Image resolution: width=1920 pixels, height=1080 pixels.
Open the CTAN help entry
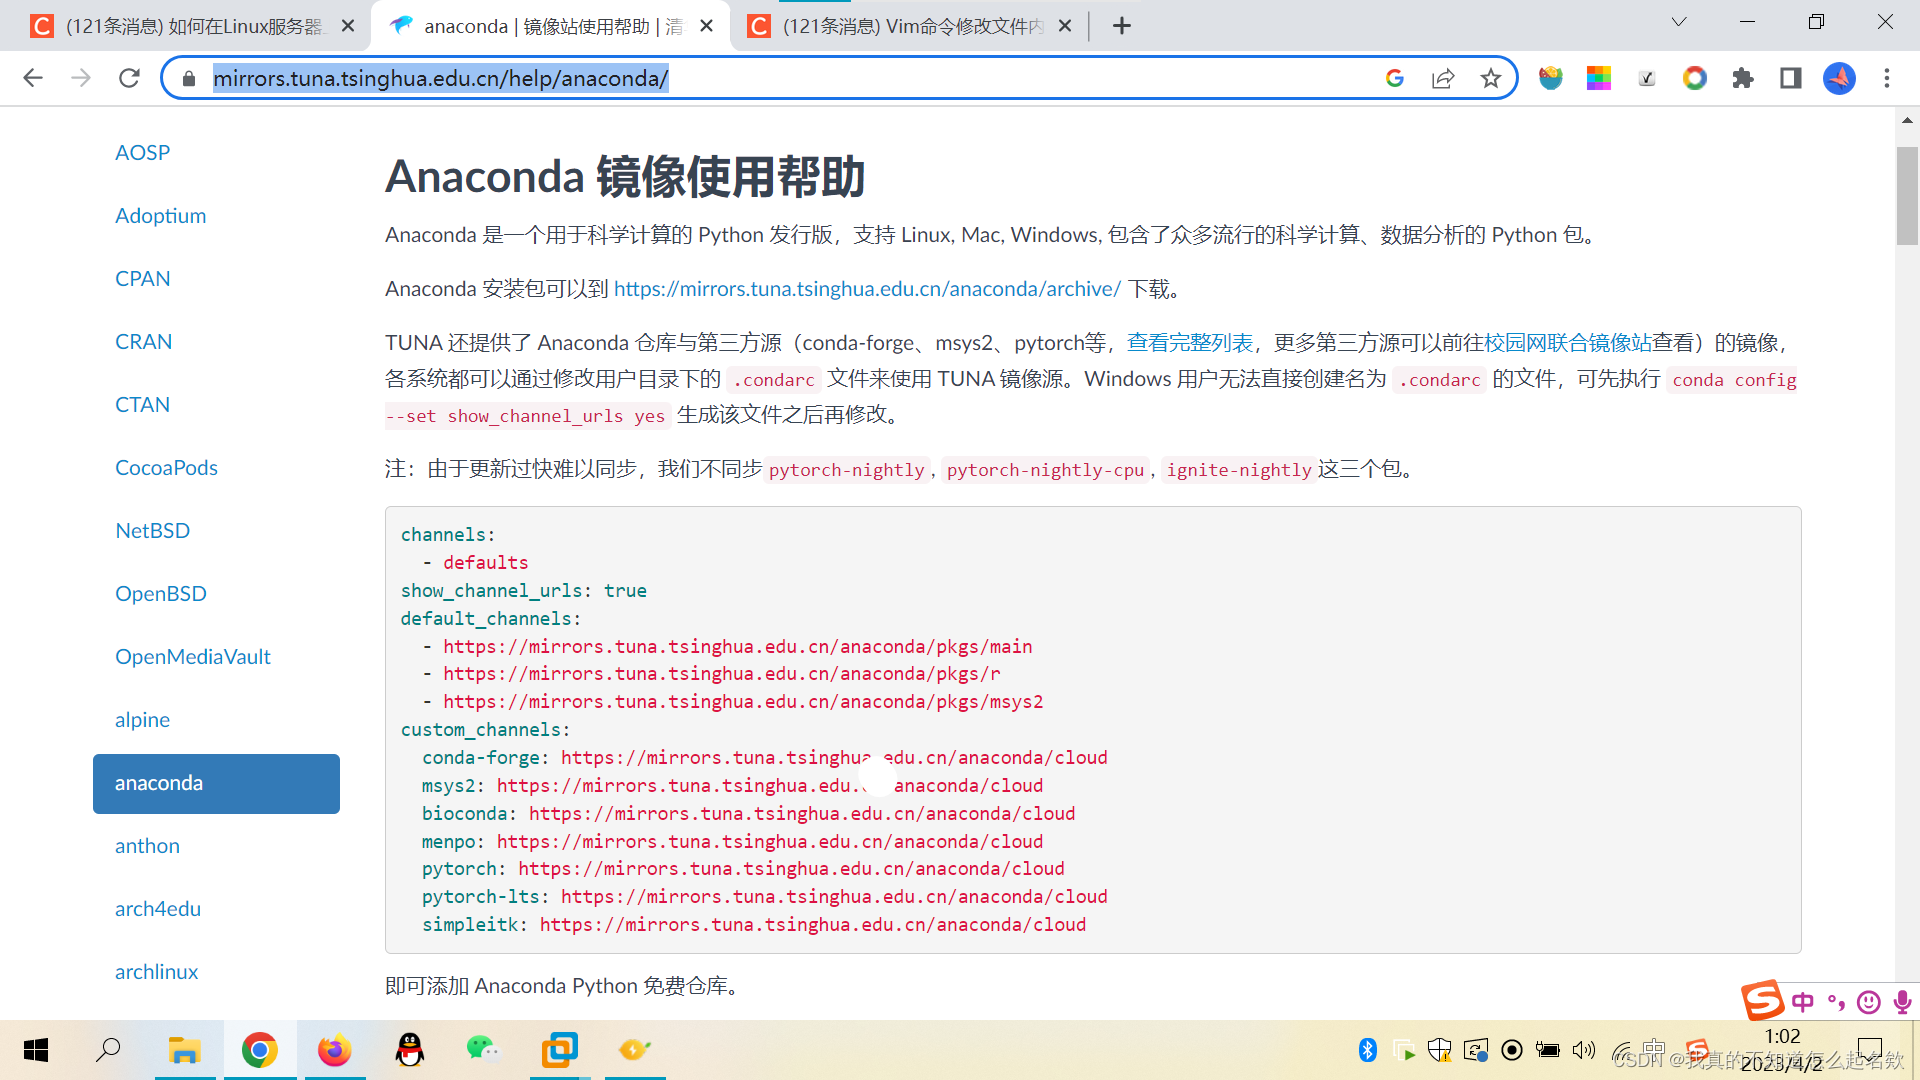(142, 404)
